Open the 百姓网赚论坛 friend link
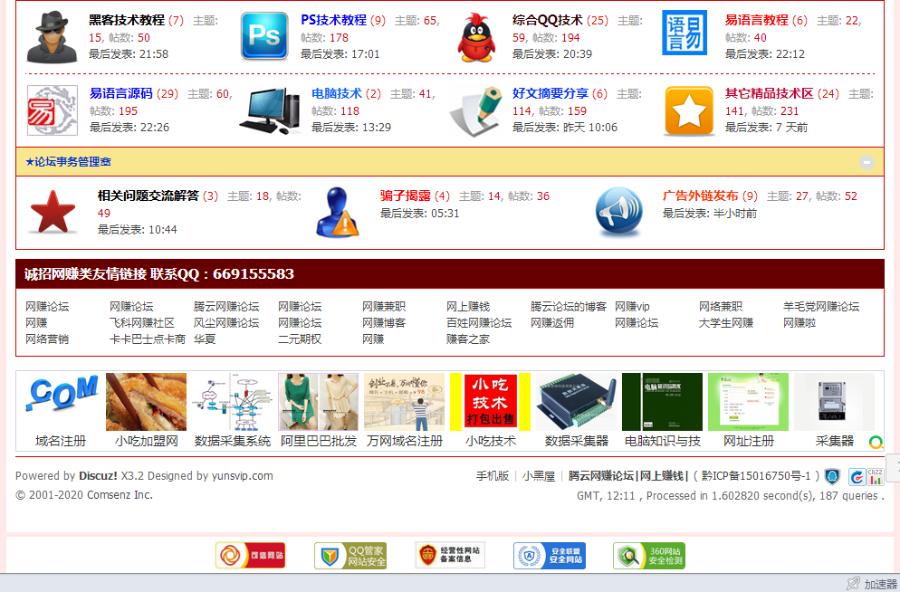This screenshot has width=900, height=592. click(x=479, y=323)
